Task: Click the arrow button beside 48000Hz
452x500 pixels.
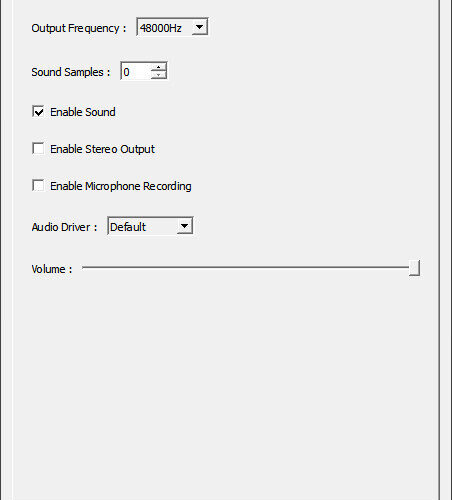Action: click(199, 27)
